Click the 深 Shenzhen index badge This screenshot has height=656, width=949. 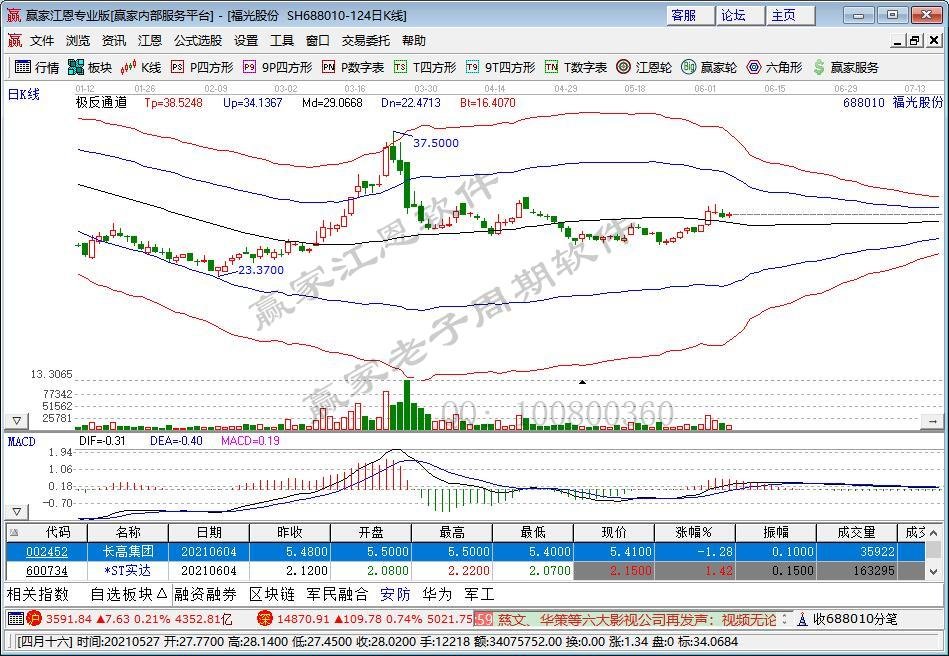(265, 619)
